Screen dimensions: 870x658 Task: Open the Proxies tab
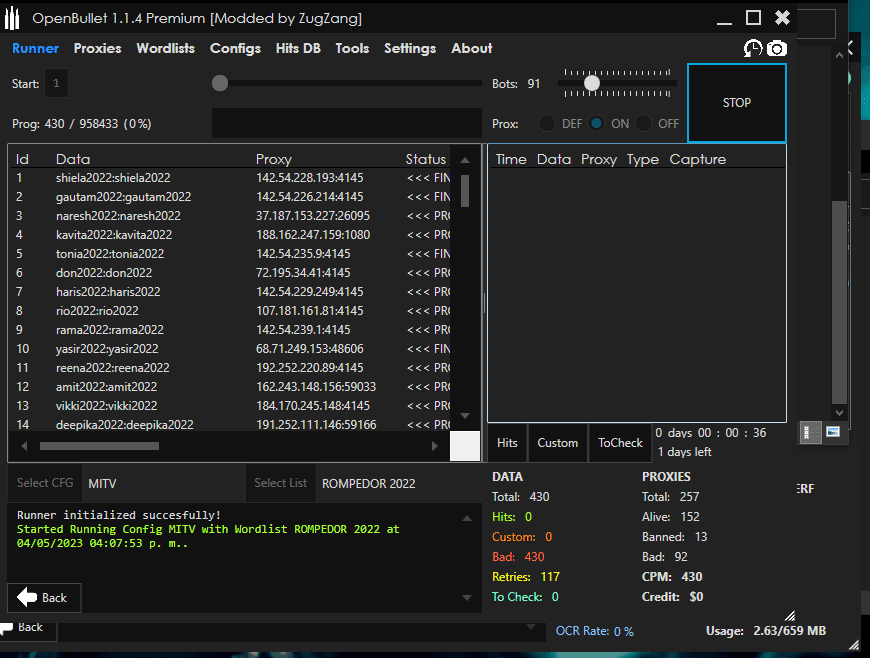pos(97,48)
